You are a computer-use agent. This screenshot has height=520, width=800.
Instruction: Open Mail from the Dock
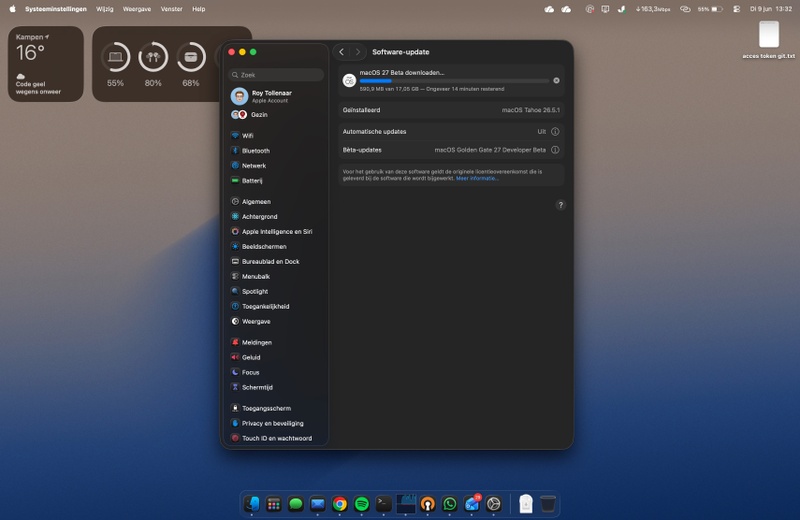[x=317, y=504]
